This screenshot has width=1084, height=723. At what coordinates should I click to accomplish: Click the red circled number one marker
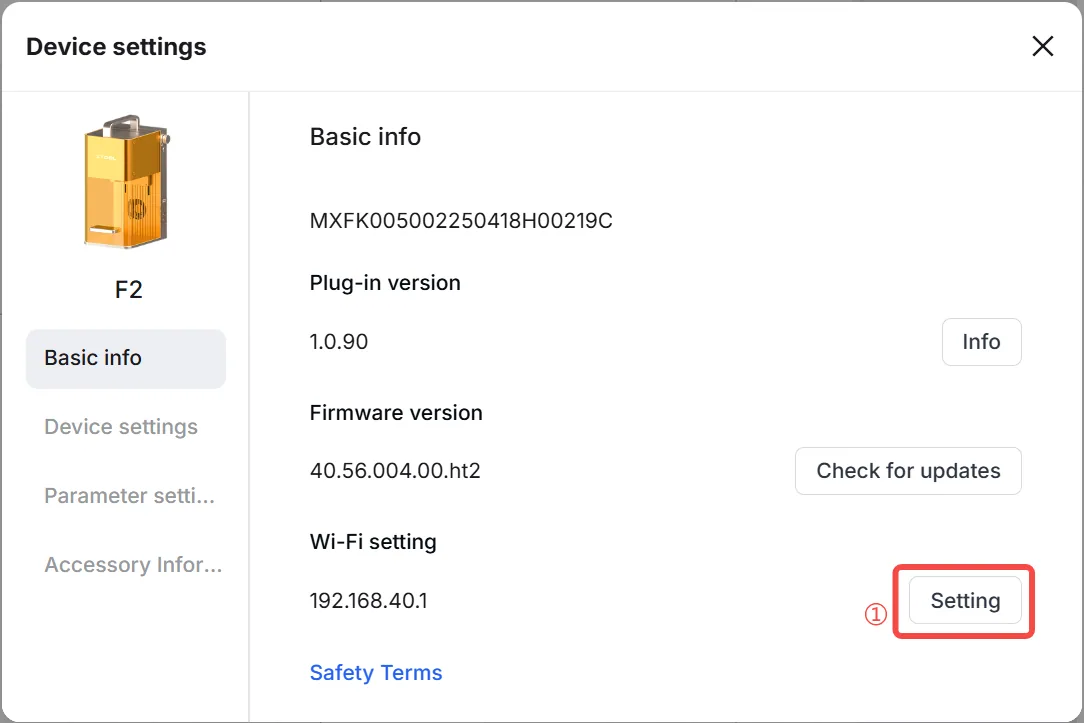(x=875, y=614)
